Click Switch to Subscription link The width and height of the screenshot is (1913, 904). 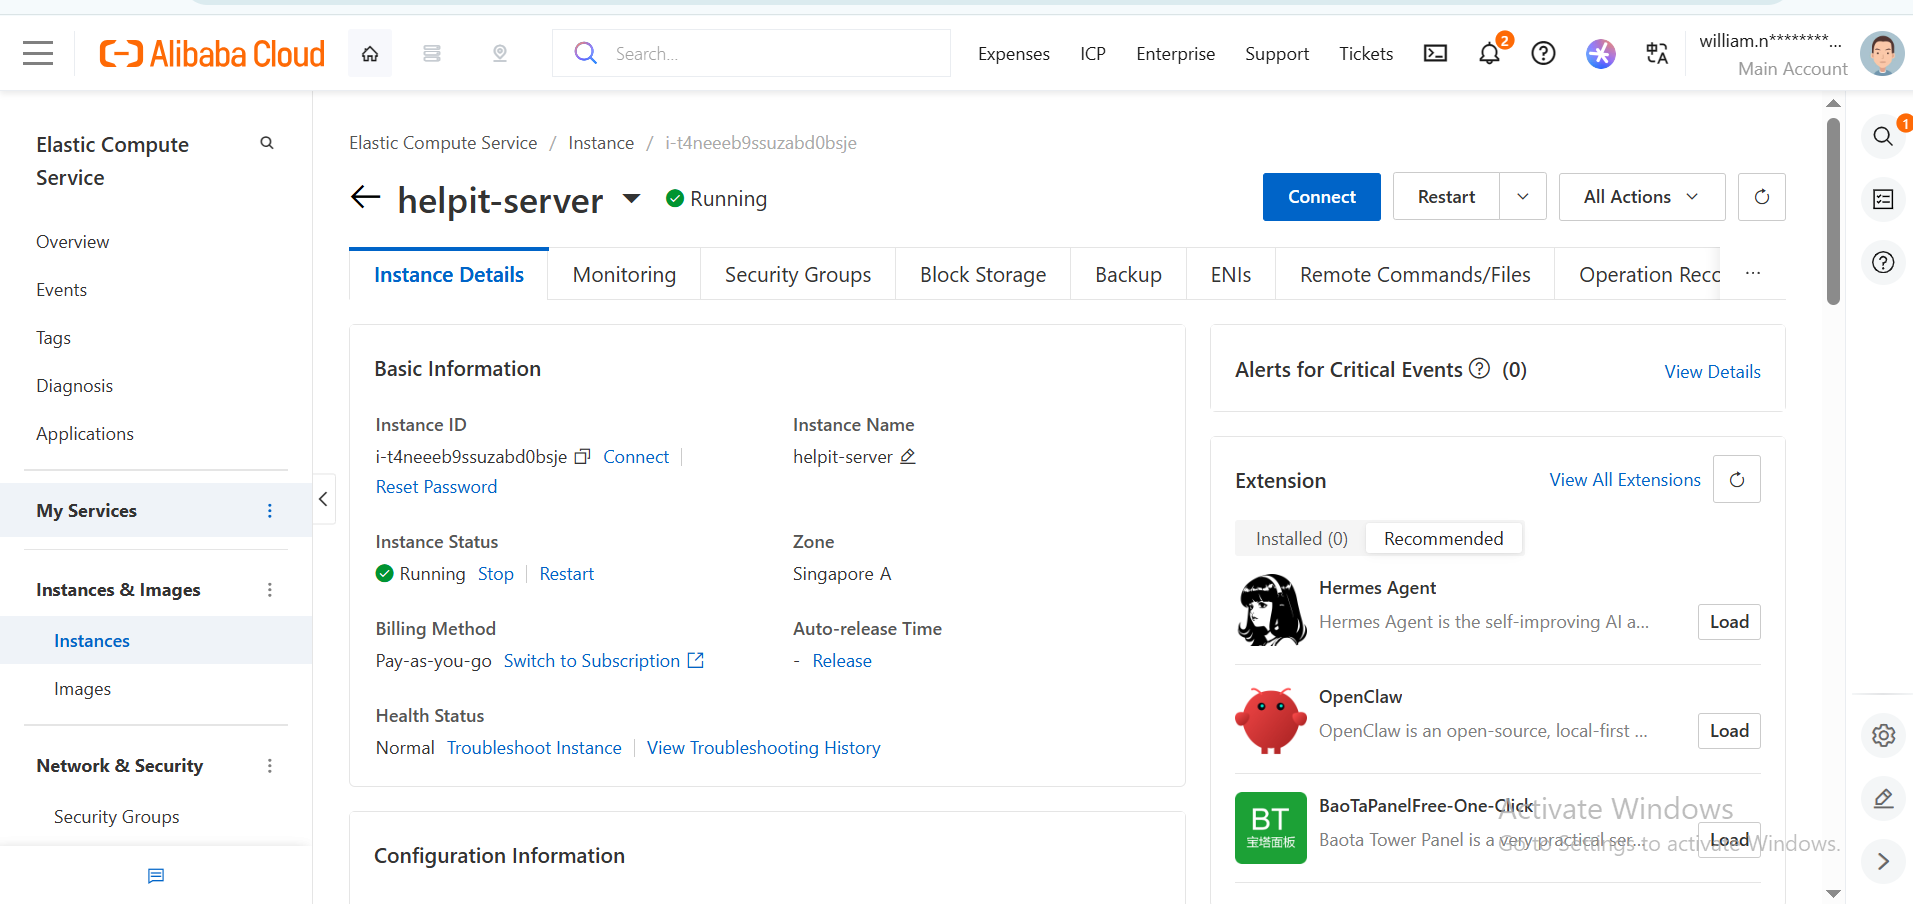604,661
